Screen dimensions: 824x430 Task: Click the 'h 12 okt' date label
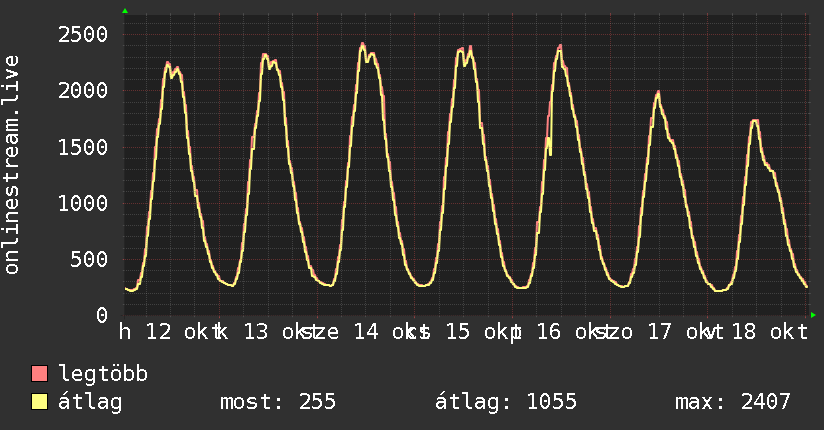170,332
